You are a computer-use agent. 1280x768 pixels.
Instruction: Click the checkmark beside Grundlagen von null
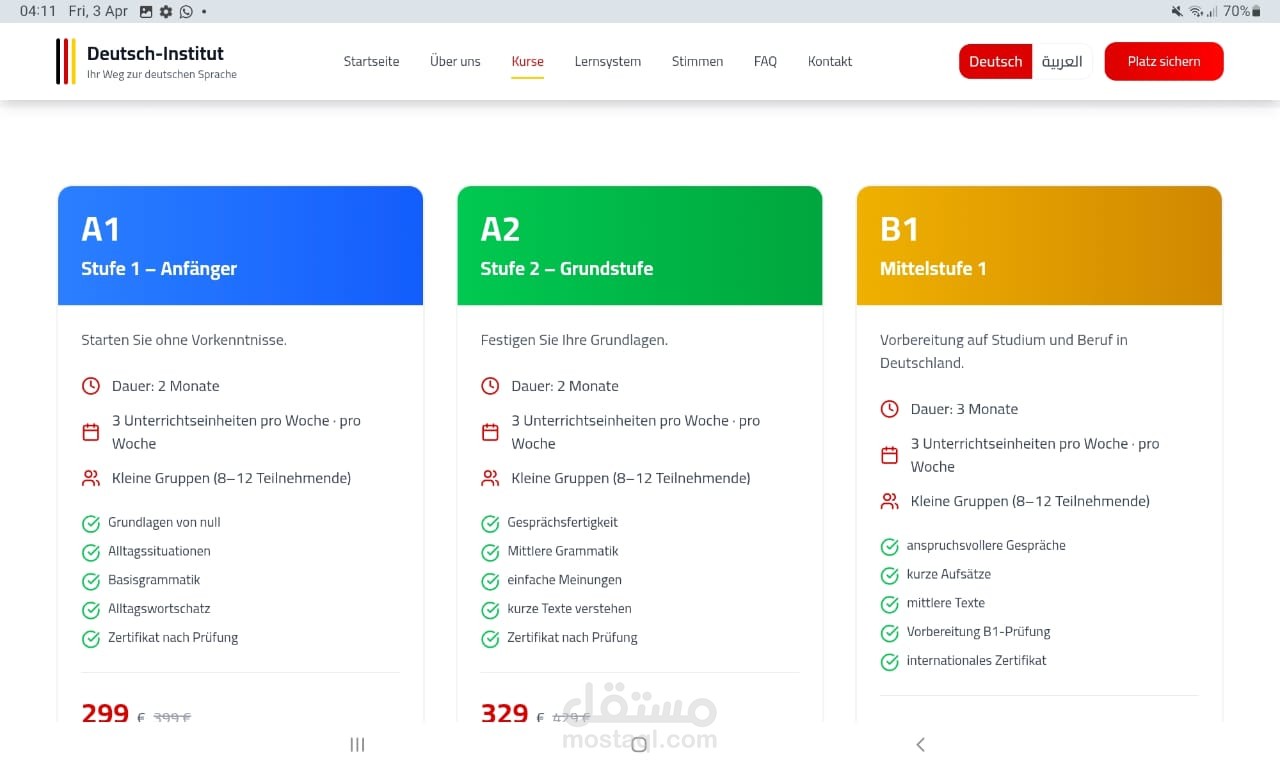click(91, 523)
